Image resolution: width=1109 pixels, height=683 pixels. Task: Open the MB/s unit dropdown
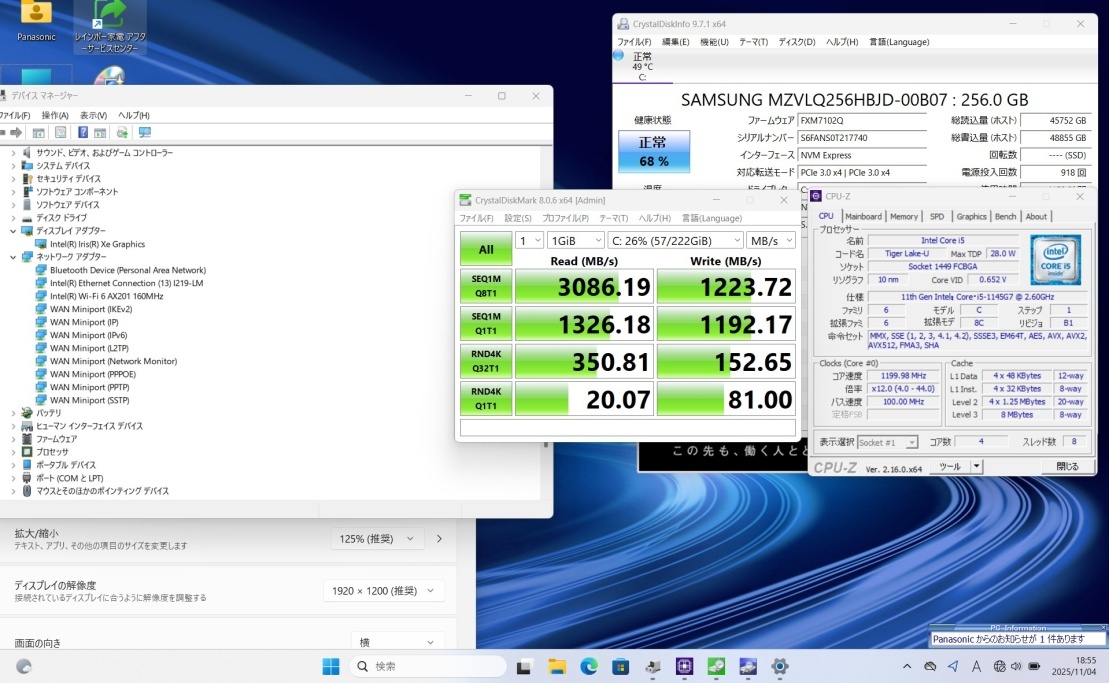tap(770, 240)
